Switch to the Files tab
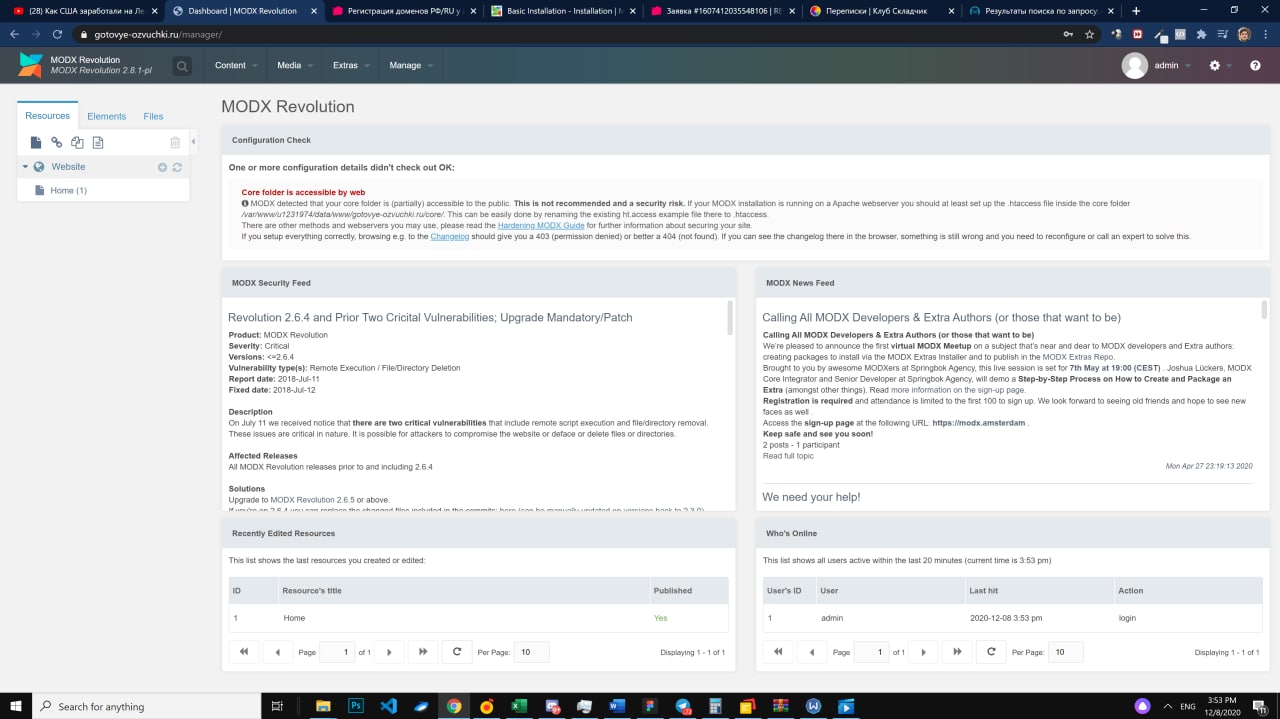The height and width of the screenshot is (719, 1280). (153, 116)
